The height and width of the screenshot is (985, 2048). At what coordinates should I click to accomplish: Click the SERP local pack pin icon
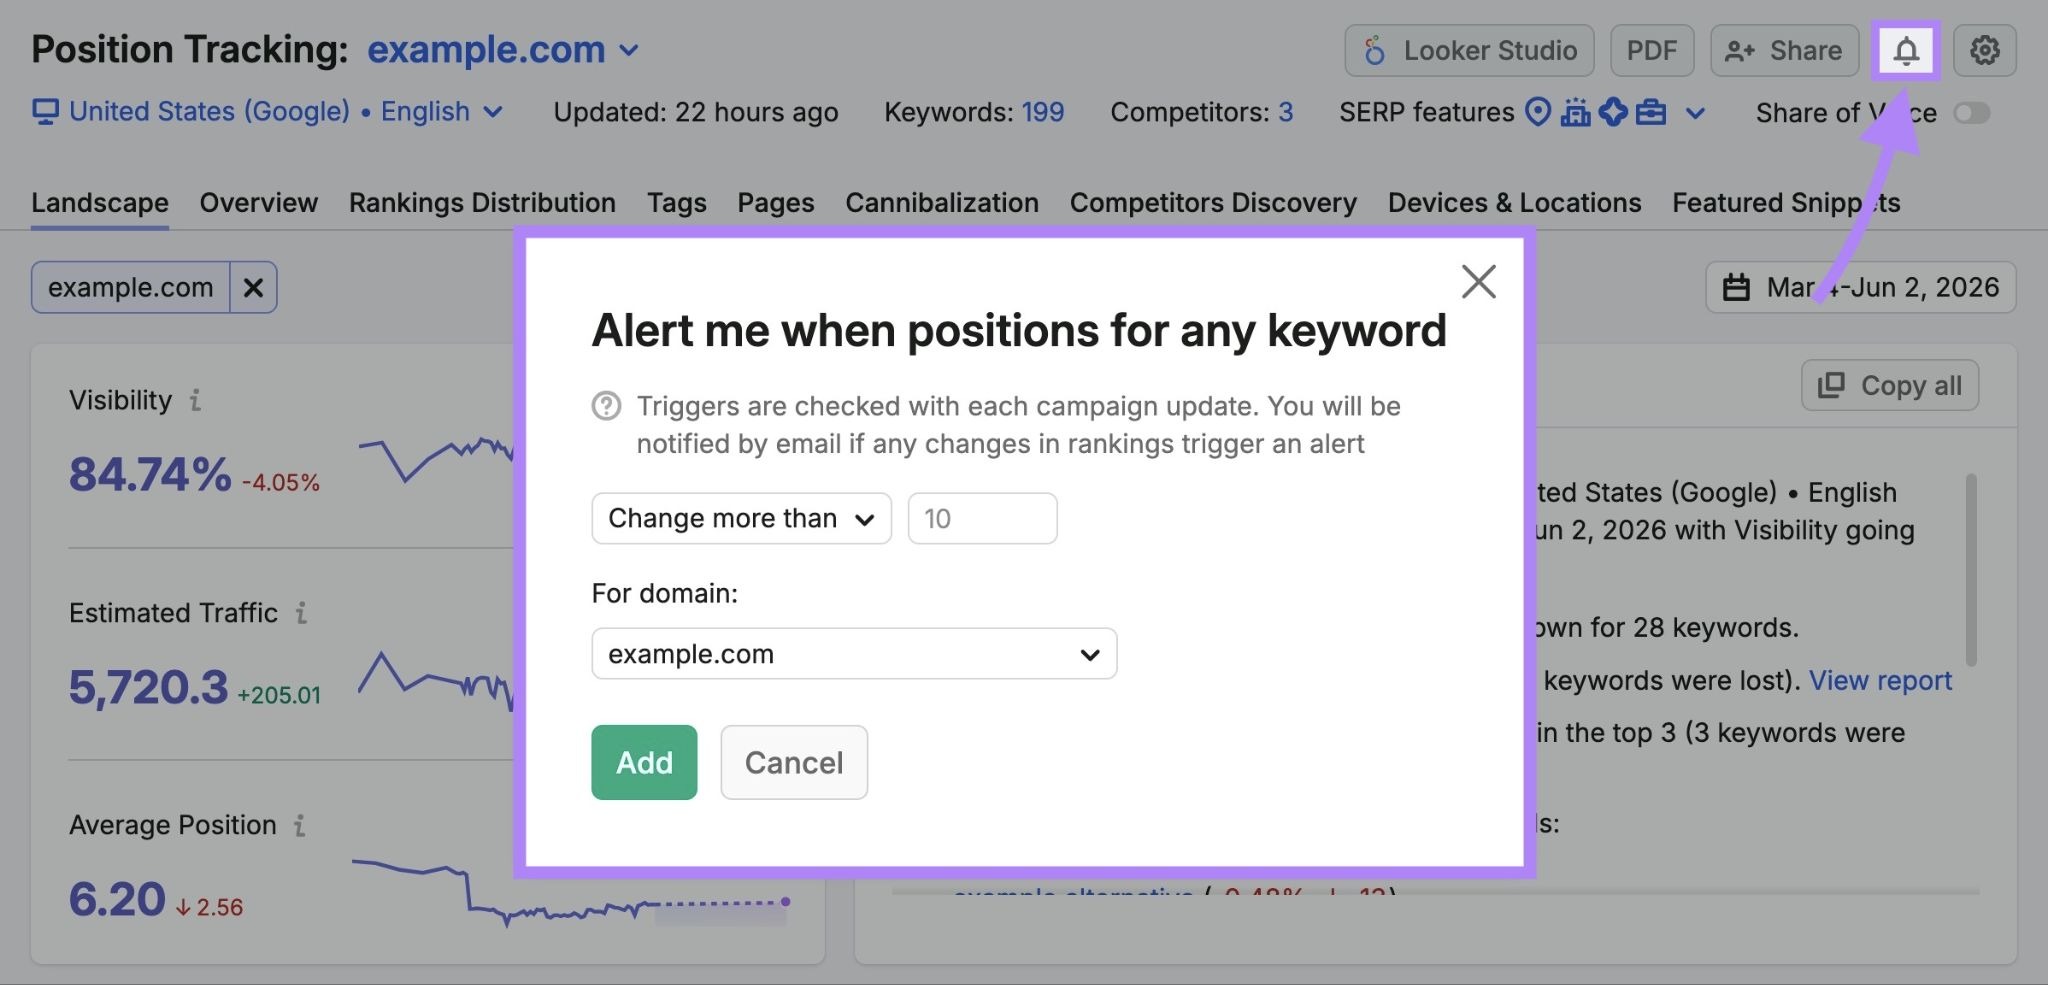1538,112
